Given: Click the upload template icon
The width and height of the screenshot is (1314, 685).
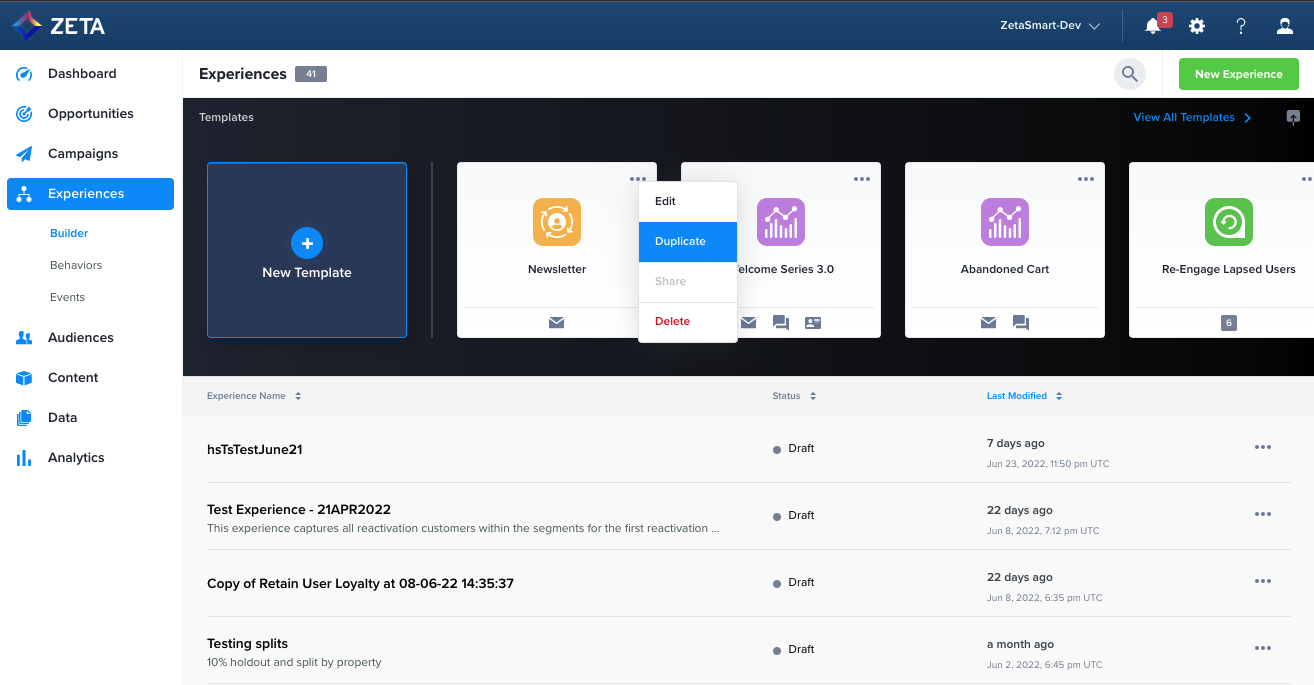Looking at the screenshot, I should [1293, 117].
